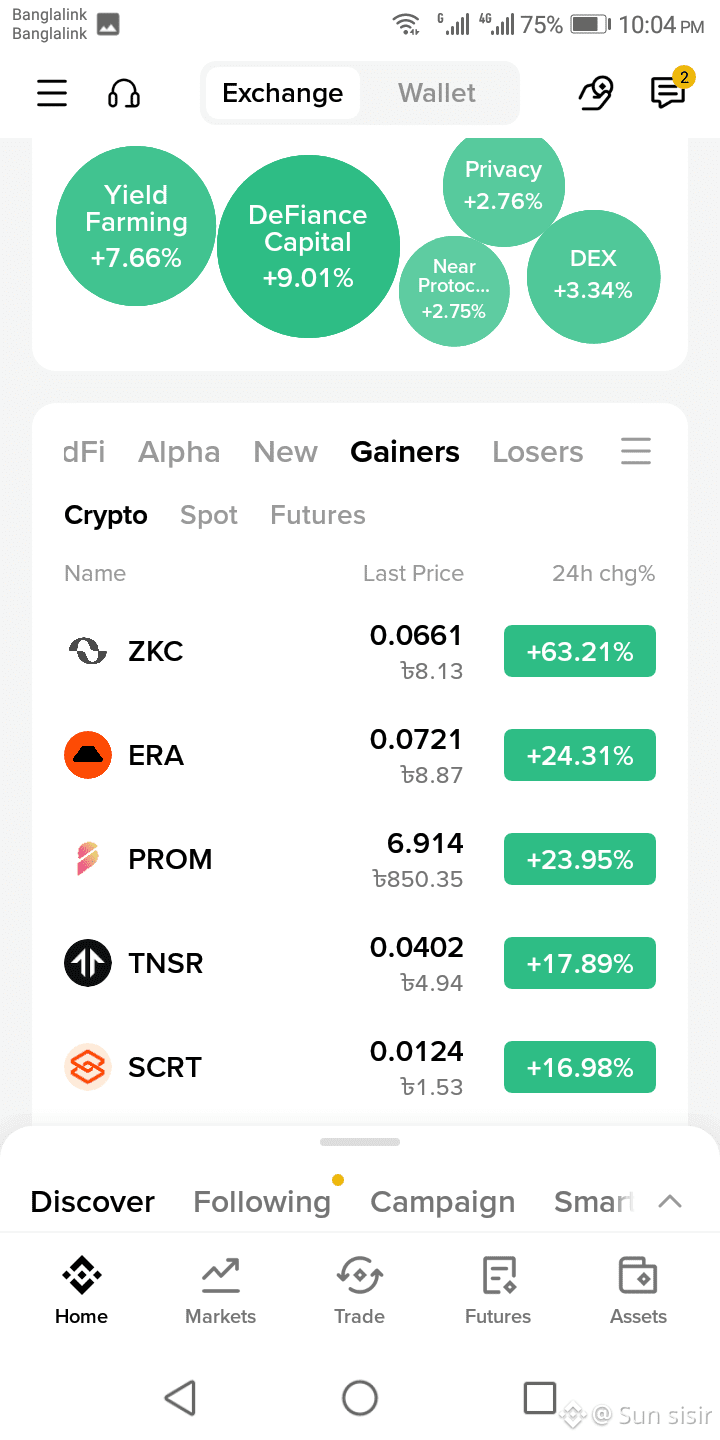Switch to Exchange mode
This screenshot has width=720, height=1440.
[x=283, y=93]
